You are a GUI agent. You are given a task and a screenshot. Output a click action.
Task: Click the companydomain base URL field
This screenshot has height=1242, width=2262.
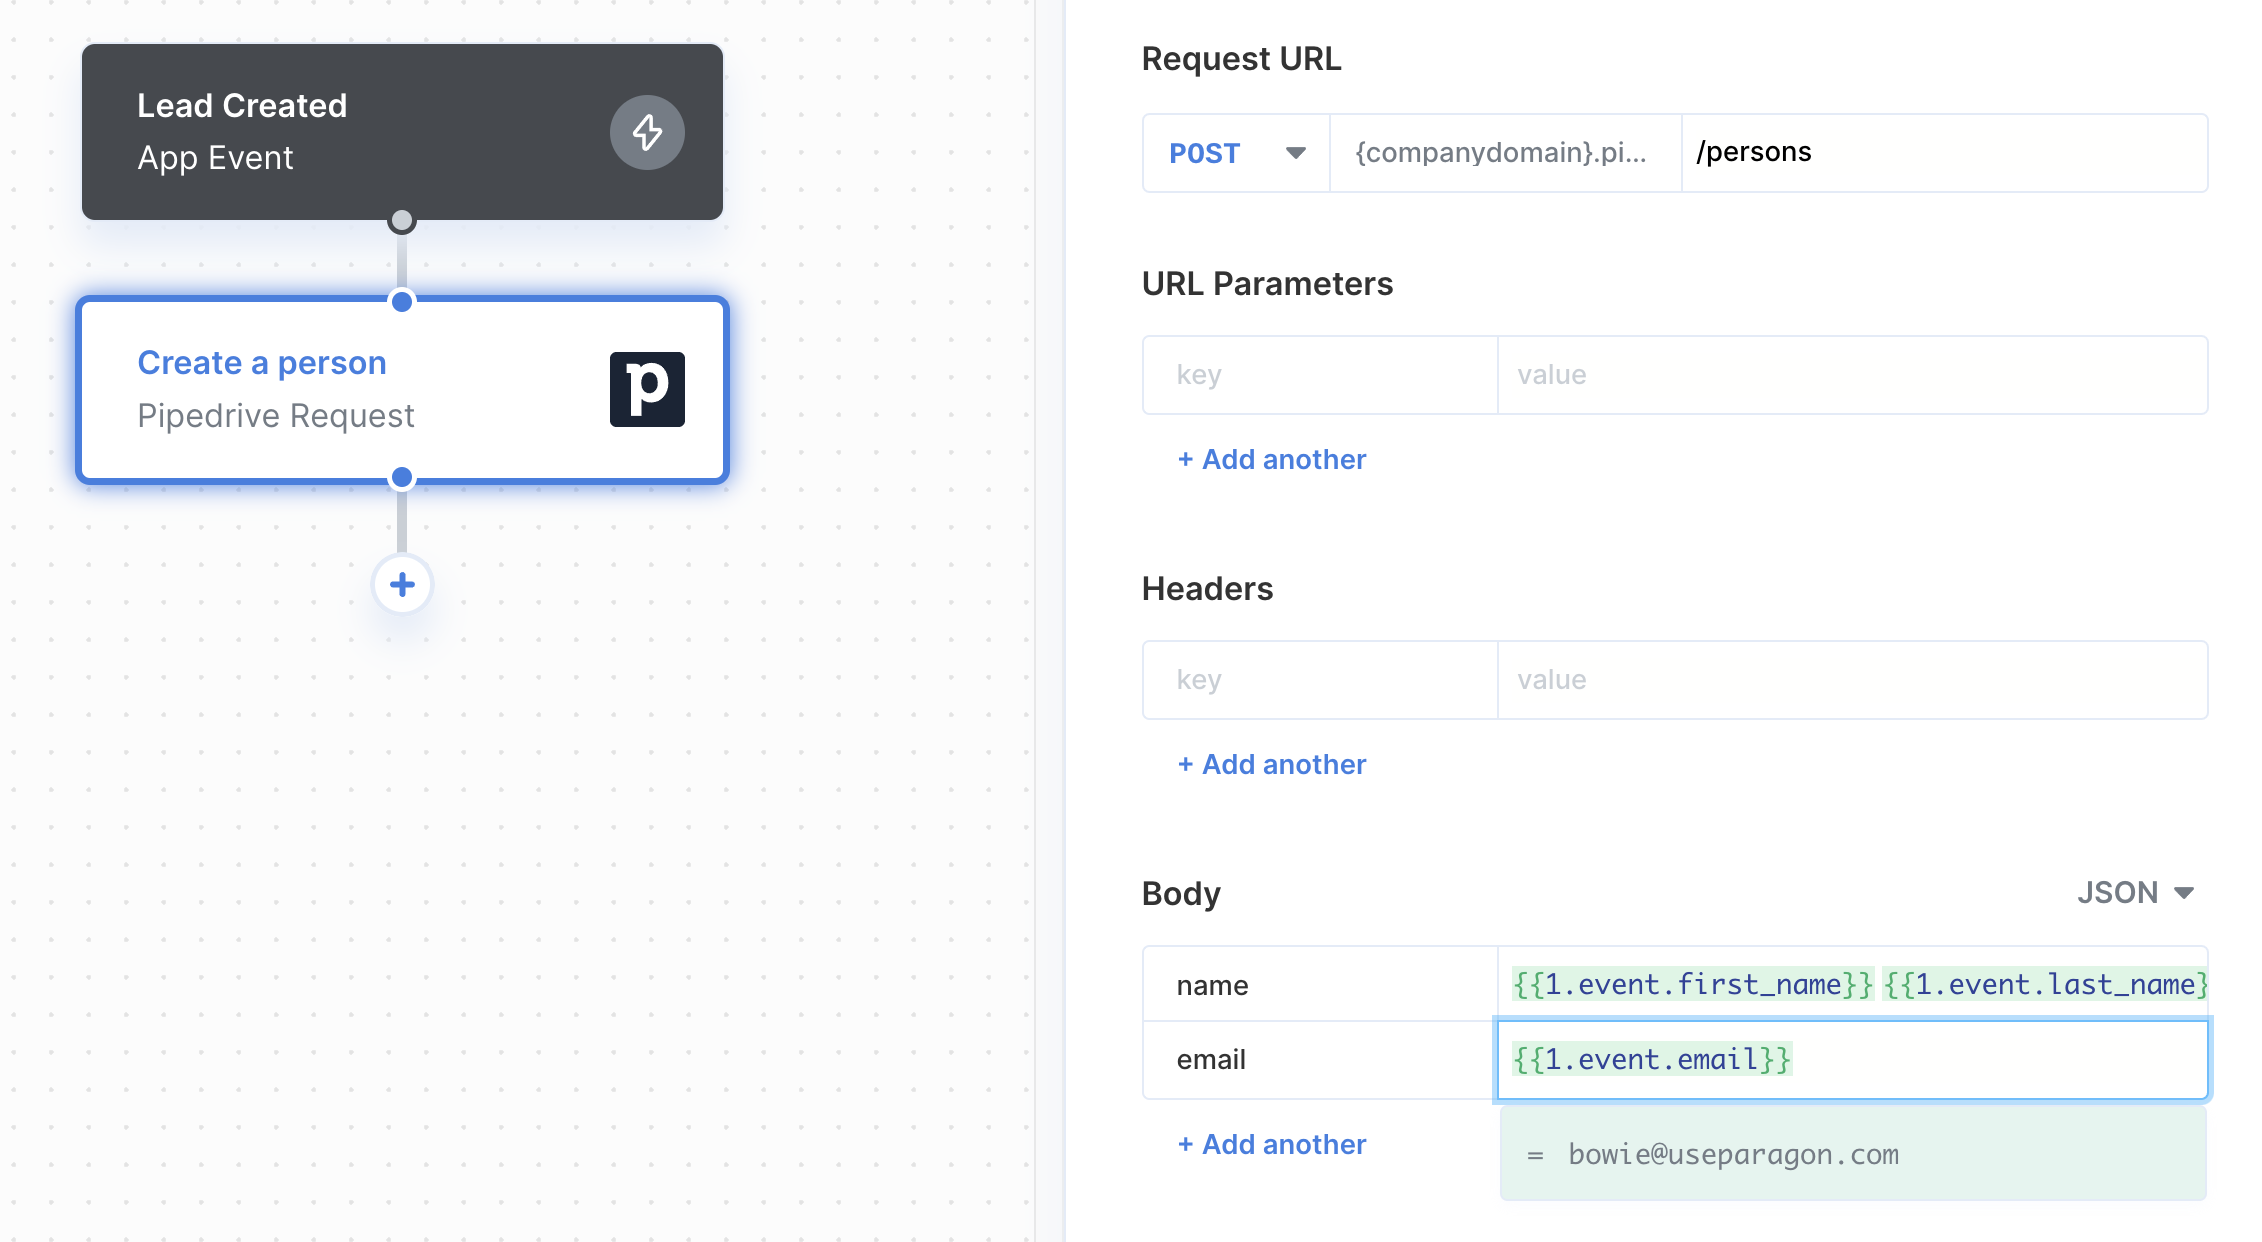tap(1506, 153)
